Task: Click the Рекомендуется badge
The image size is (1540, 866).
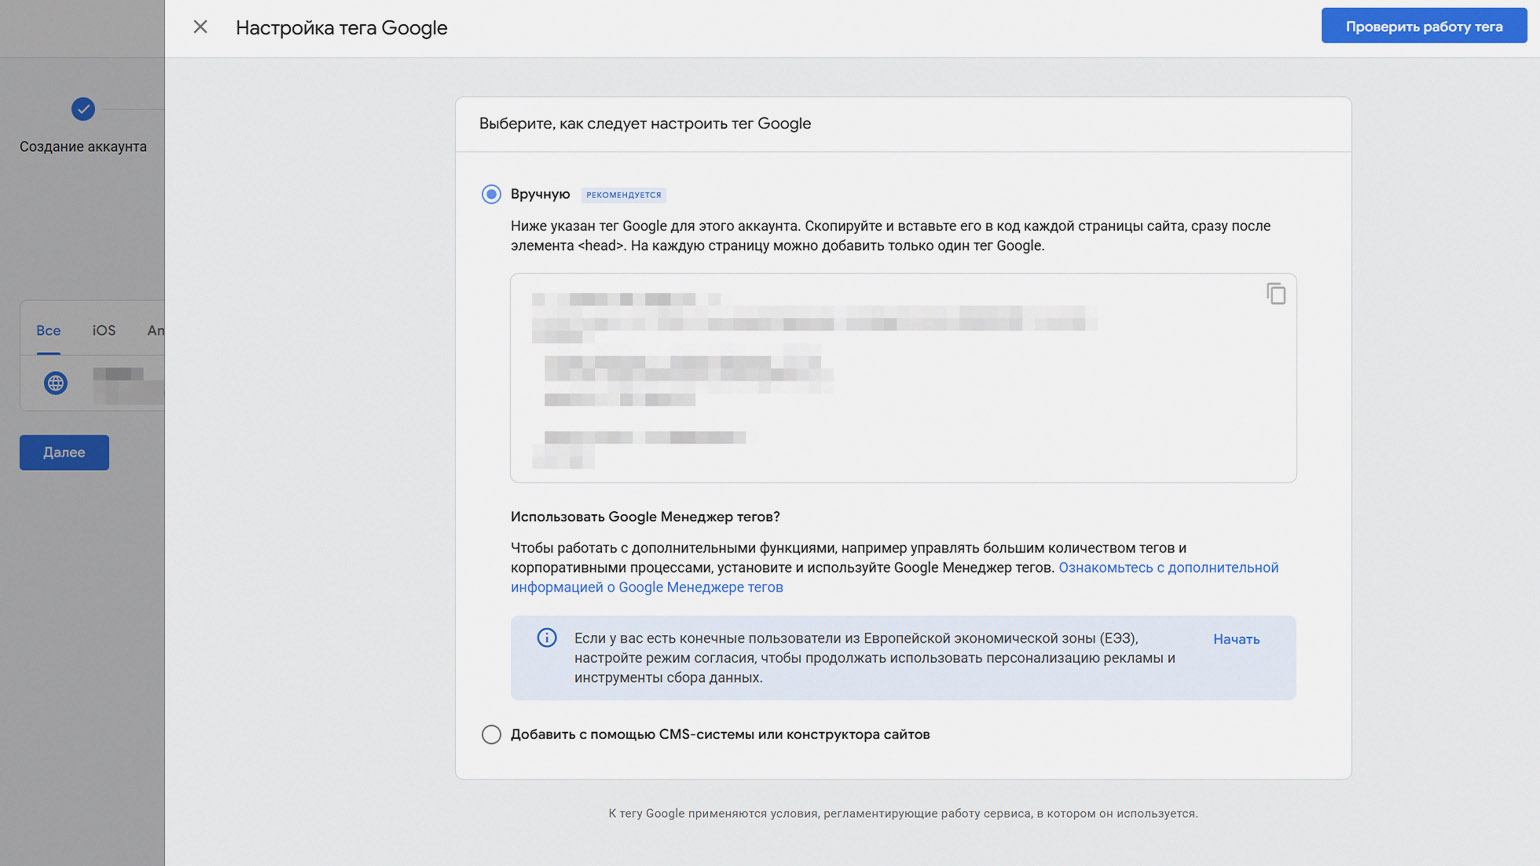Action: [624, 195]
